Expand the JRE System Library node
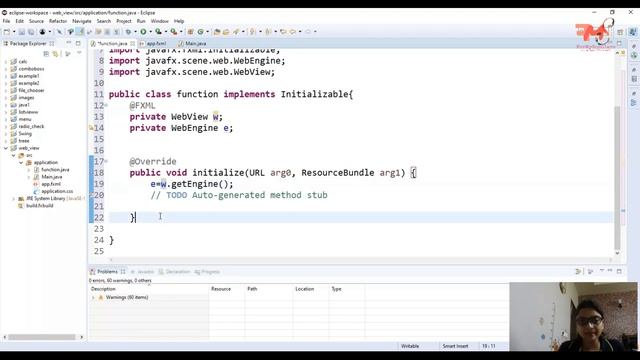640x360 pixels. (13, 199)
